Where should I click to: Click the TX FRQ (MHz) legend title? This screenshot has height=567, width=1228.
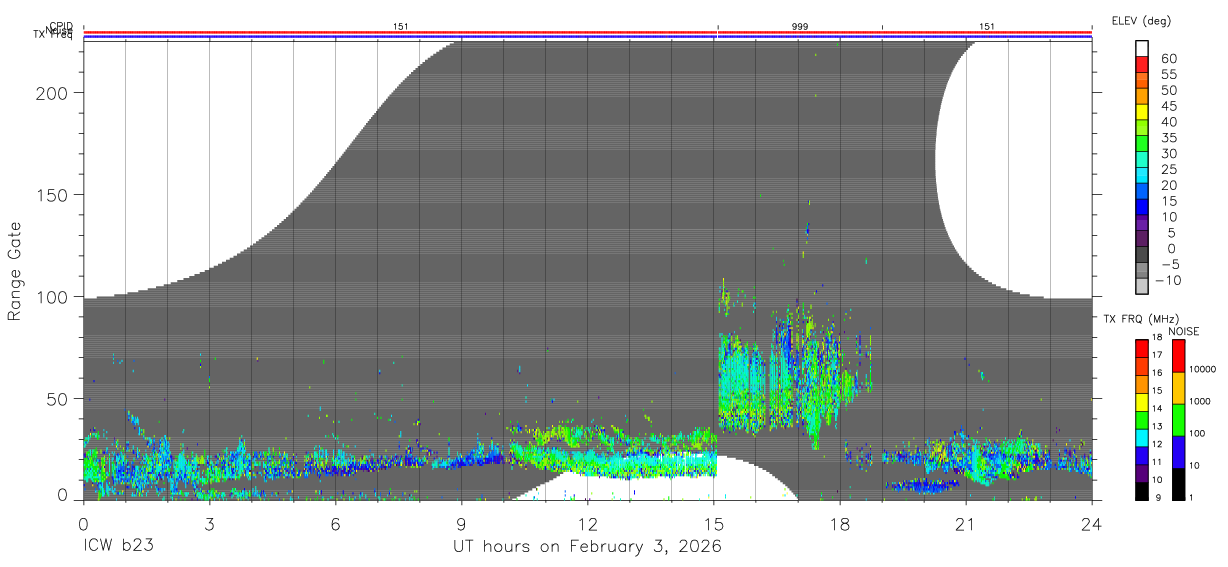[x=1141, y=319]
